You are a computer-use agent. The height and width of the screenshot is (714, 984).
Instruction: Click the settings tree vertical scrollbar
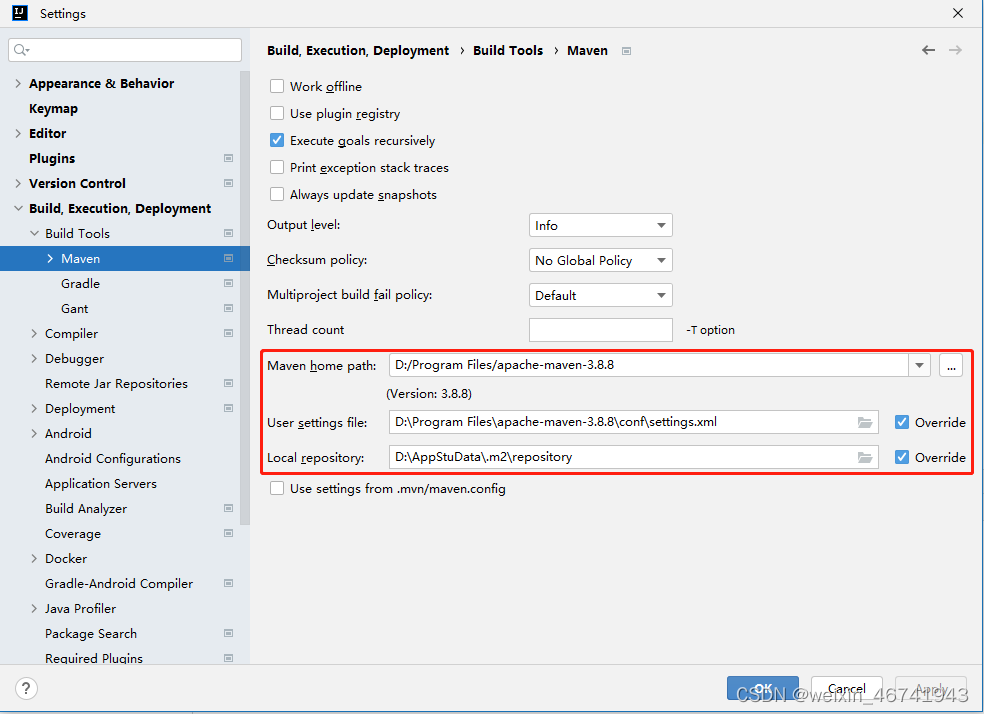[245, 298]
